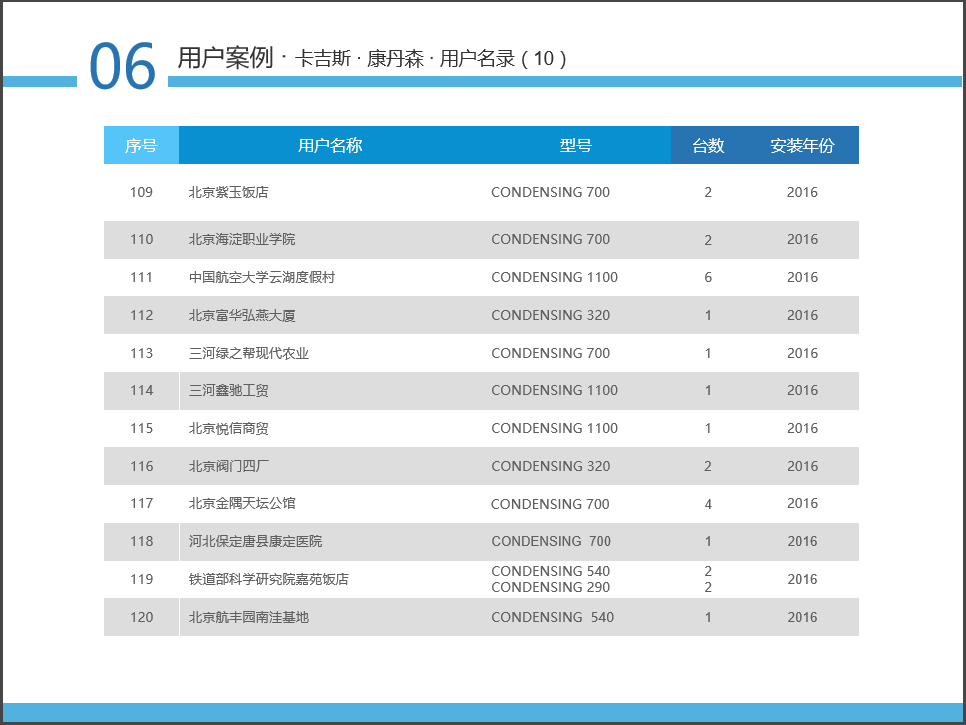Select row number 116

coord(141,466)
